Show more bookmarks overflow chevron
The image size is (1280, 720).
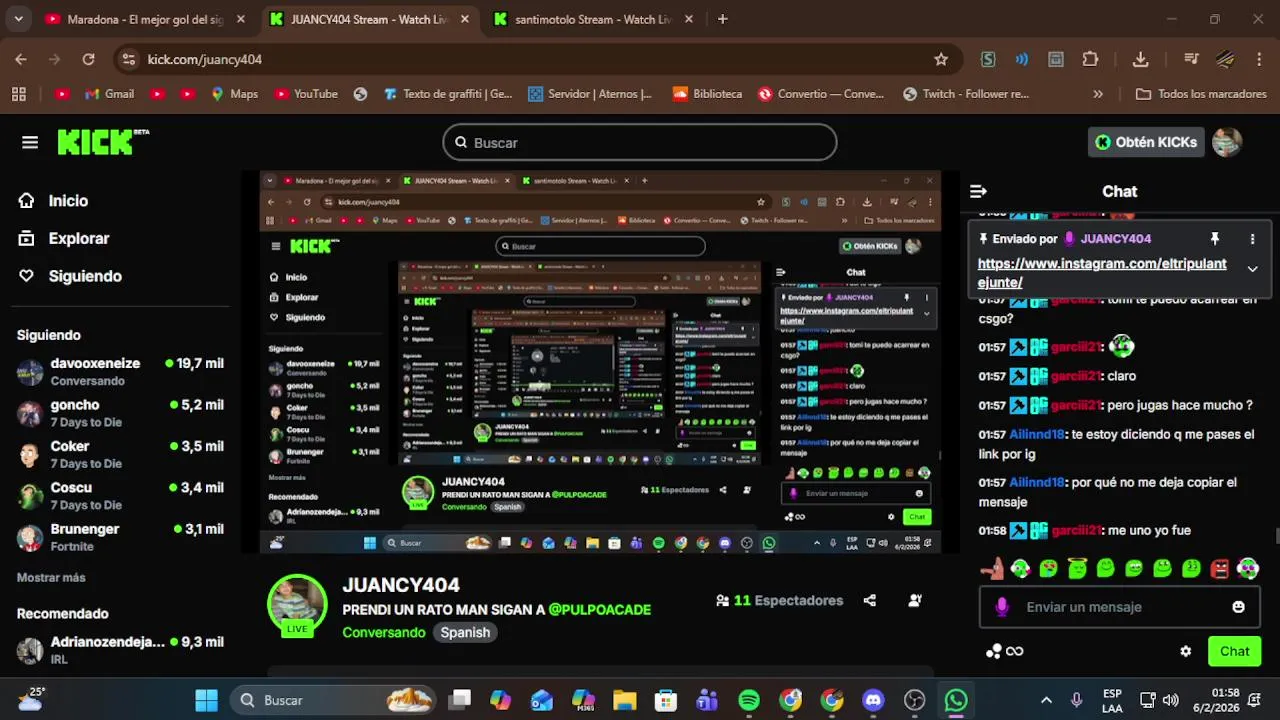point(1098,94)
